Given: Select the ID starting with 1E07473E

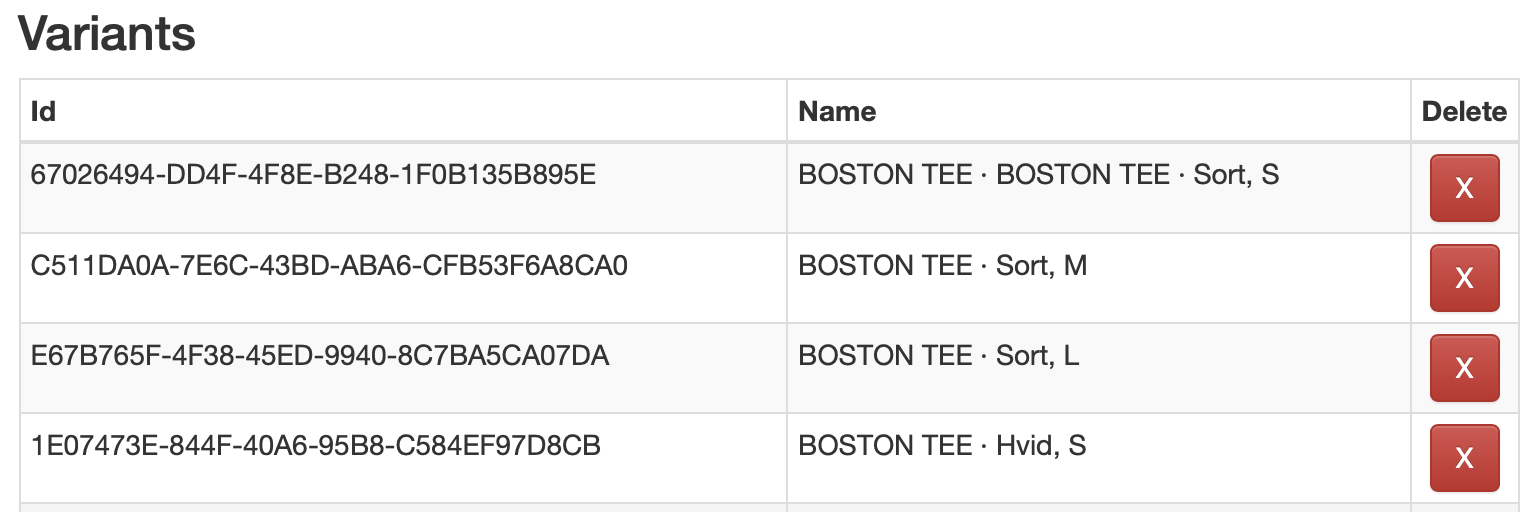Looking at the screenshot, I should click(316, 445).
